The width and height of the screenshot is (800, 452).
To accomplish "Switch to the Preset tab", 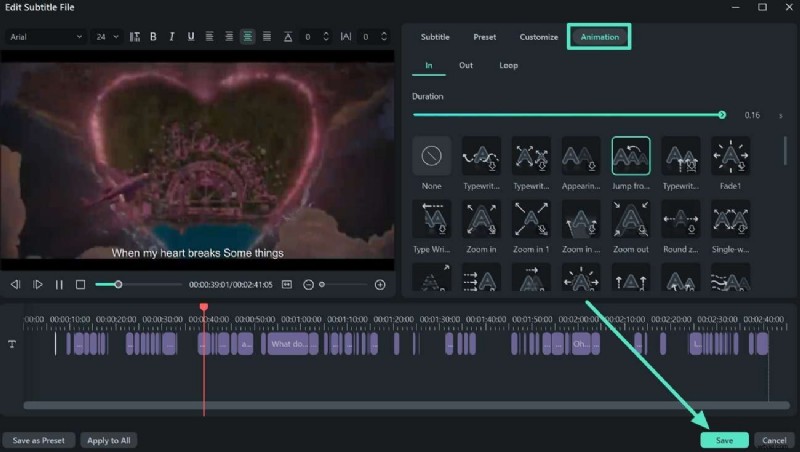I will coord(485,37).
